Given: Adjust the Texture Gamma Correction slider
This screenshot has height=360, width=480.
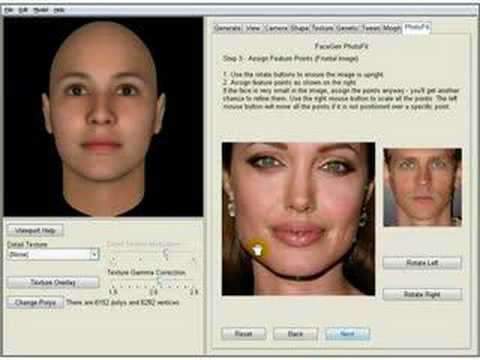Looking at the screenshot, I should coord(159,282).
